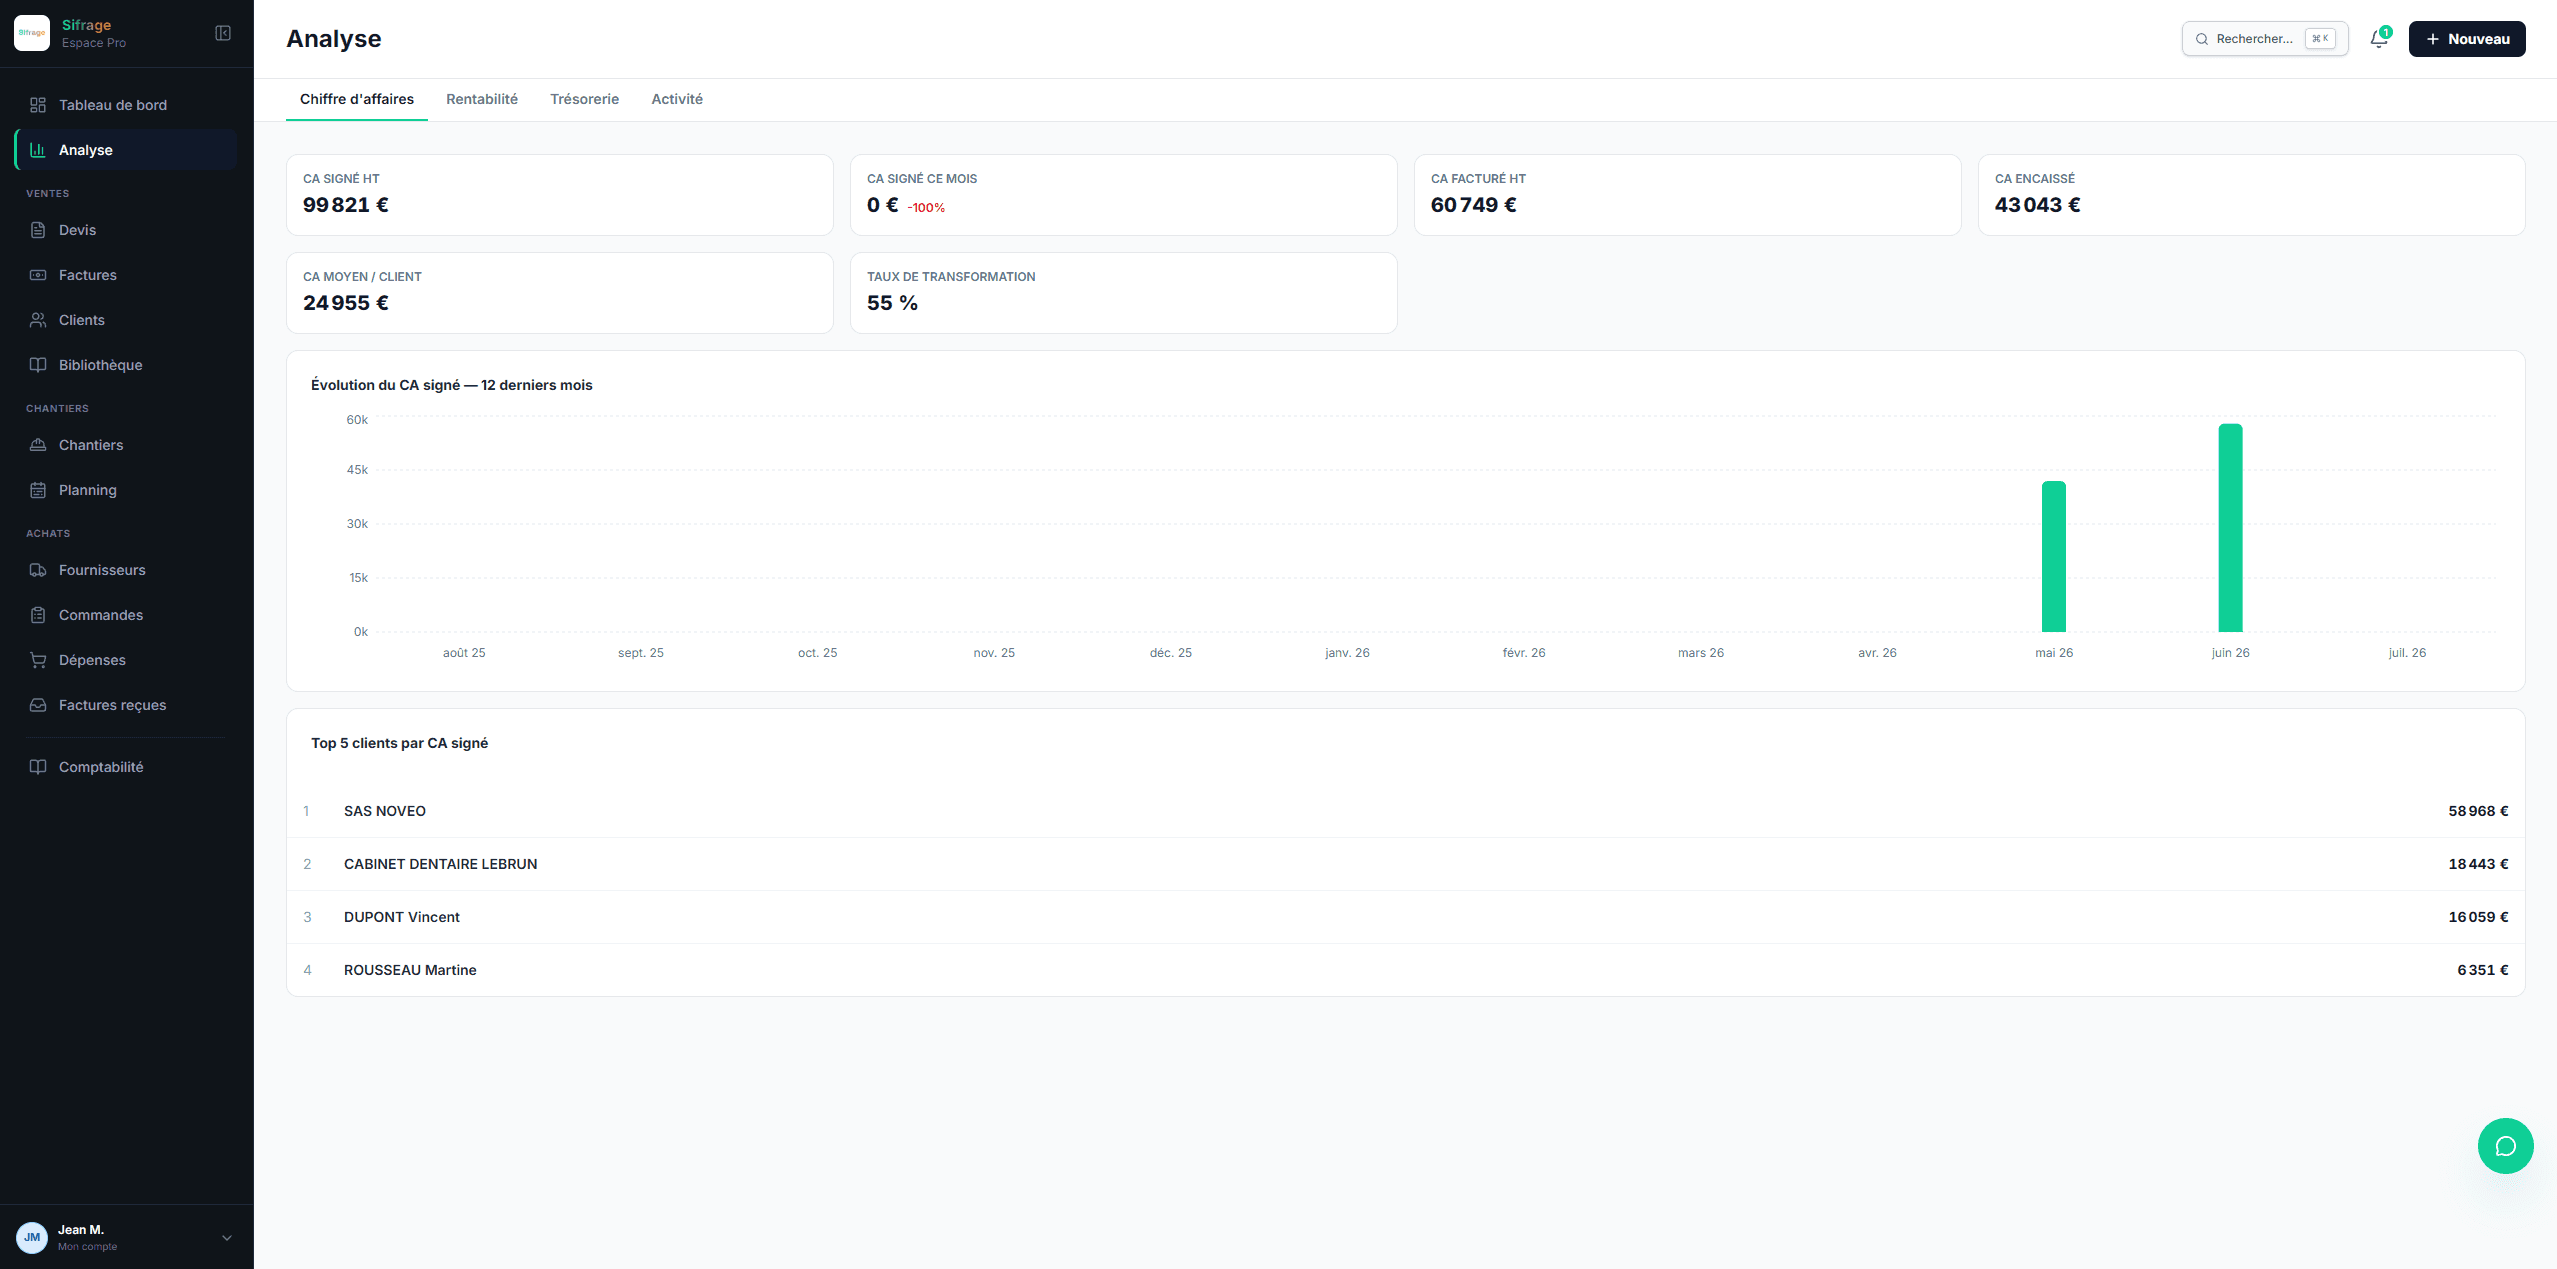The image size is (2557, 1269).
Task: Expand Jean M. account menu chevron
Action: pyautogui.click(x=227, y=1237)
